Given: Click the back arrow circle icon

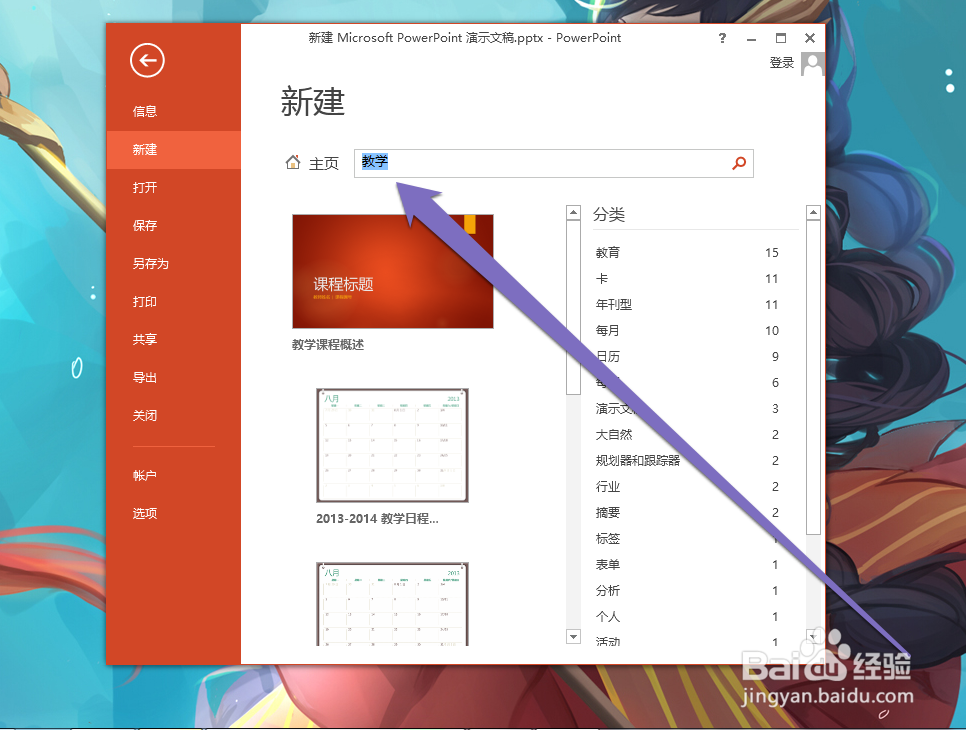Looking at the screenshot, I should (147, 60).
